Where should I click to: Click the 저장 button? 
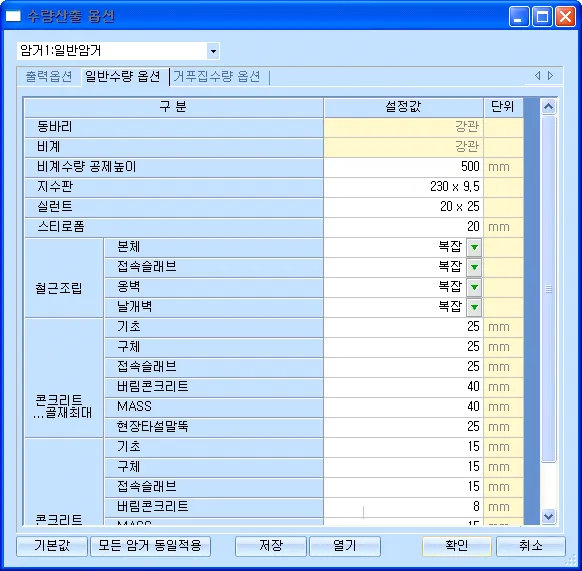(x=271, y=546)
